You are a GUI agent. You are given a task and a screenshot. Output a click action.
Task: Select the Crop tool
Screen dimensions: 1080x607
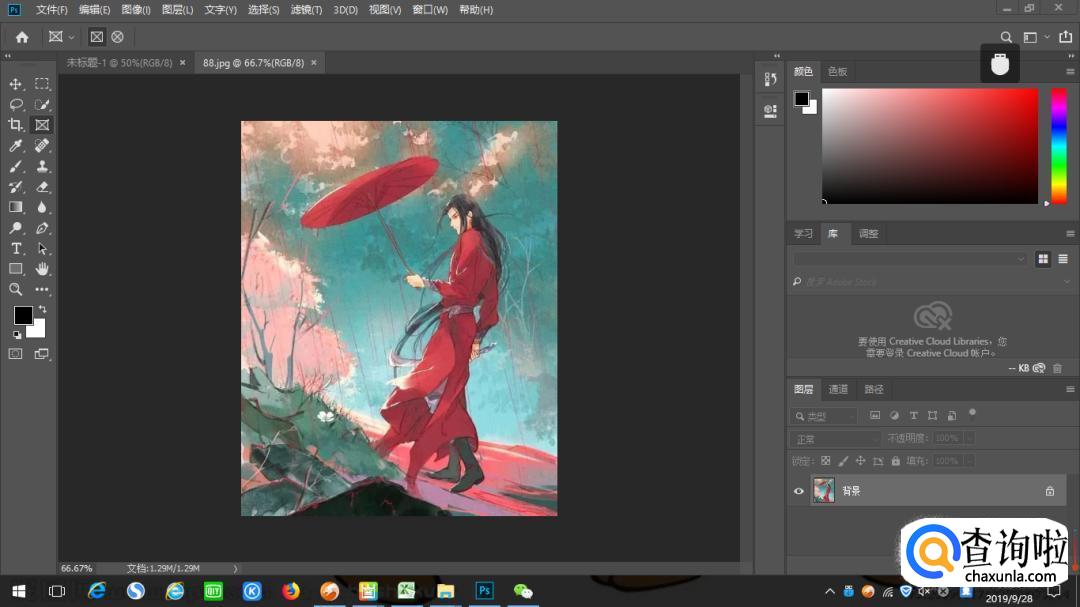point(15,125)
